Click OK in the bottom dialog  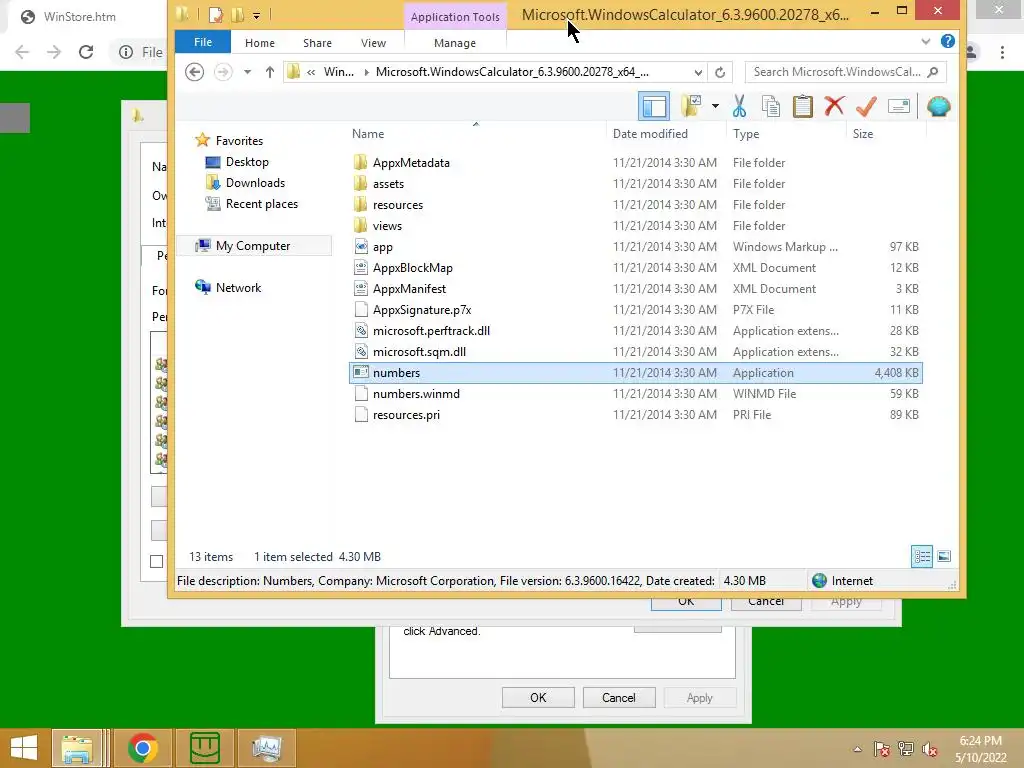point(538,697)
